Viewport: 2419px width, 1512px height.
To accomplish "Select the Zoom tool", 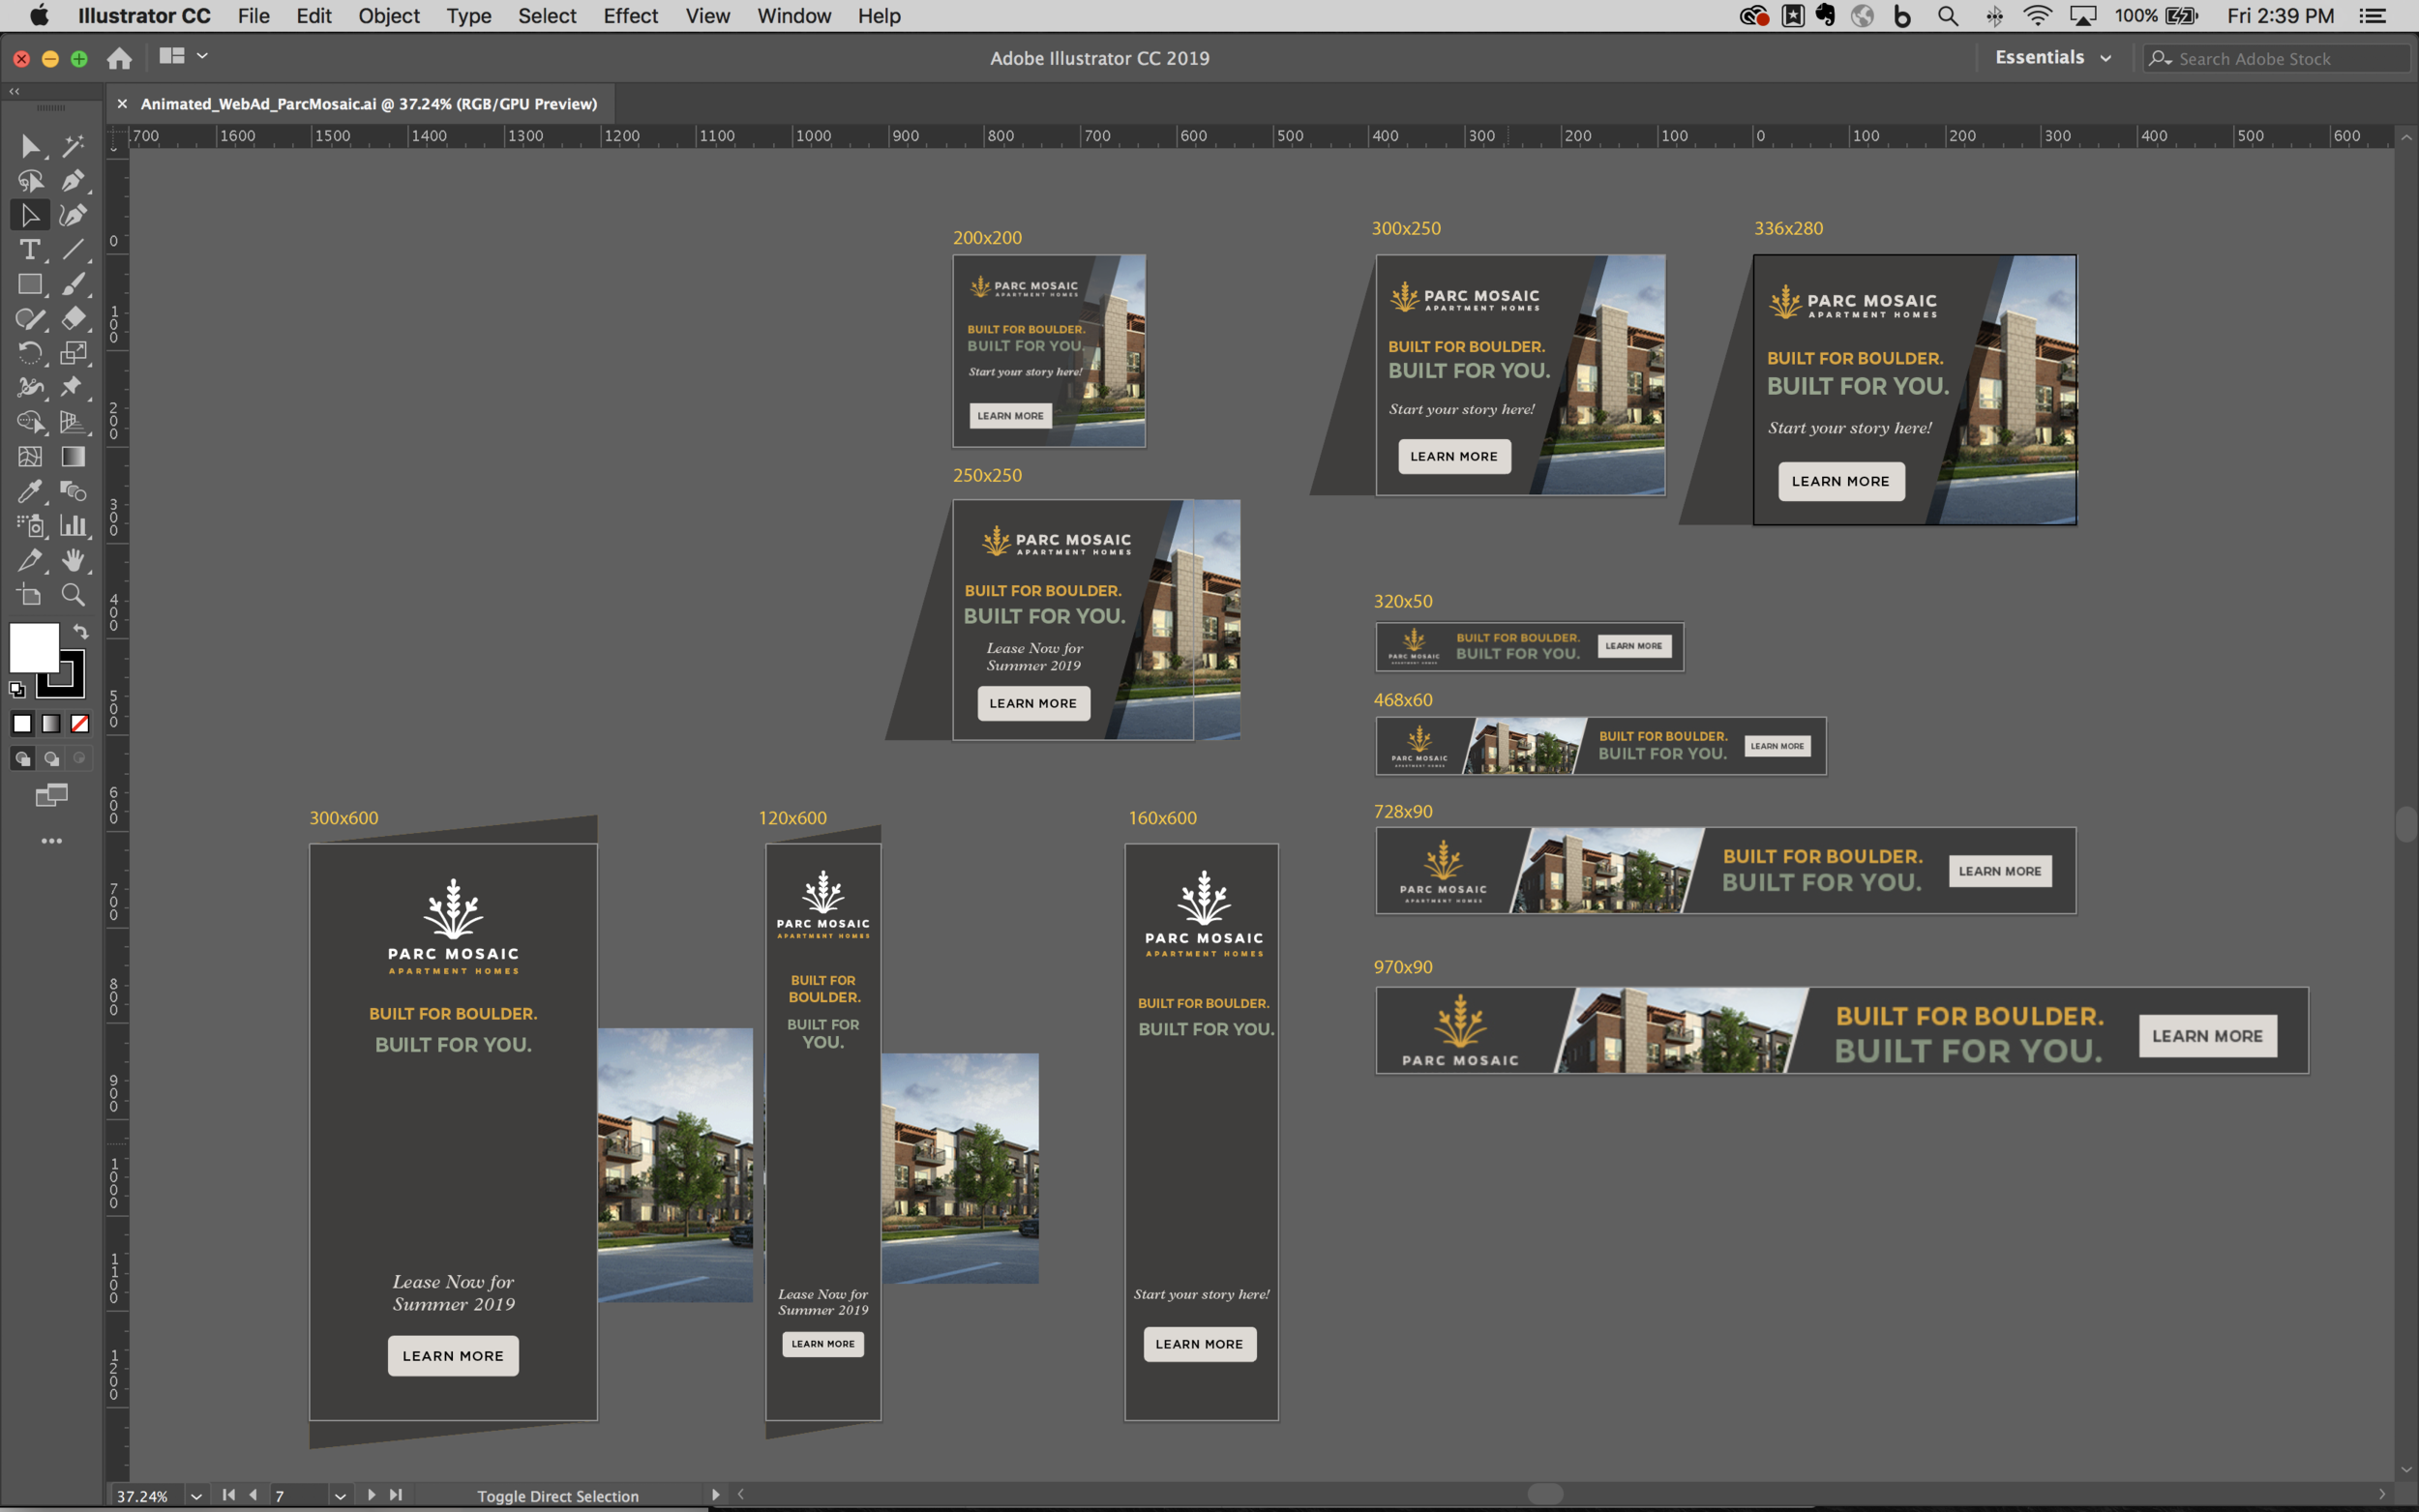I will point(73,595).
